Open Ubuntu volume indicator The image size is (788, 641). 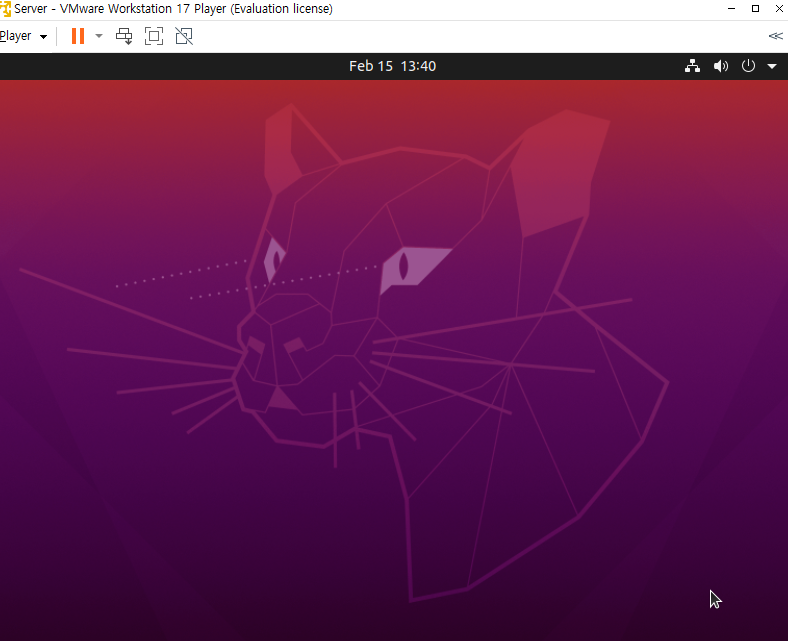coord(721,66)
